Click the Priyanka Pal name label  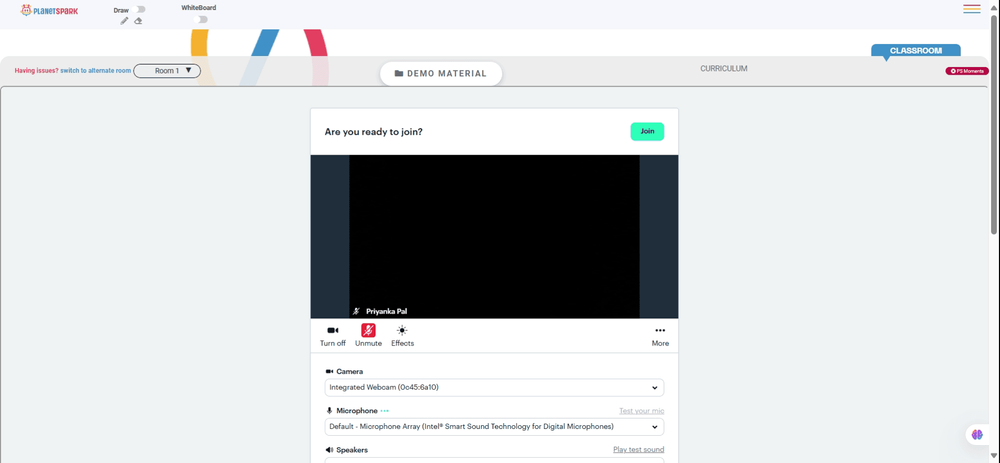[386, 311]
